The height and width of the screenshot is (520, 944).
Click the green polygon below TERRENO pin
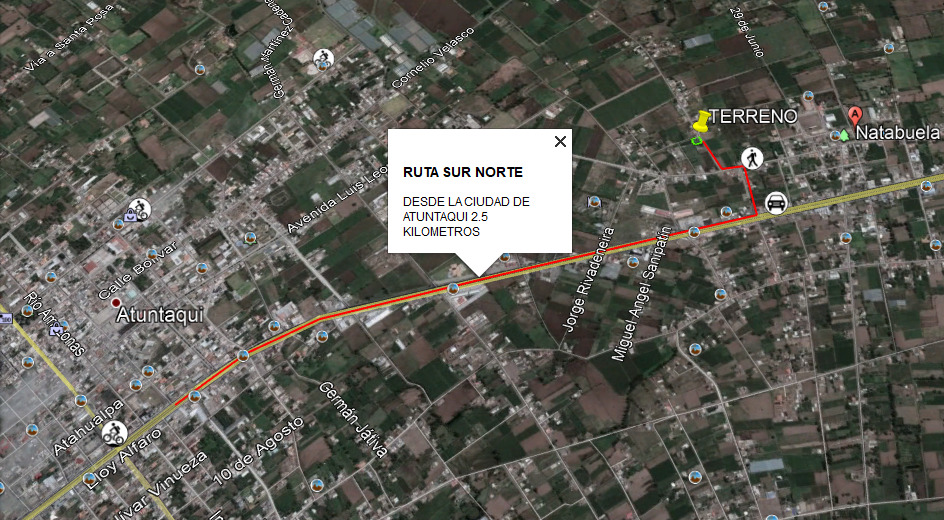[x=697, y=140]
